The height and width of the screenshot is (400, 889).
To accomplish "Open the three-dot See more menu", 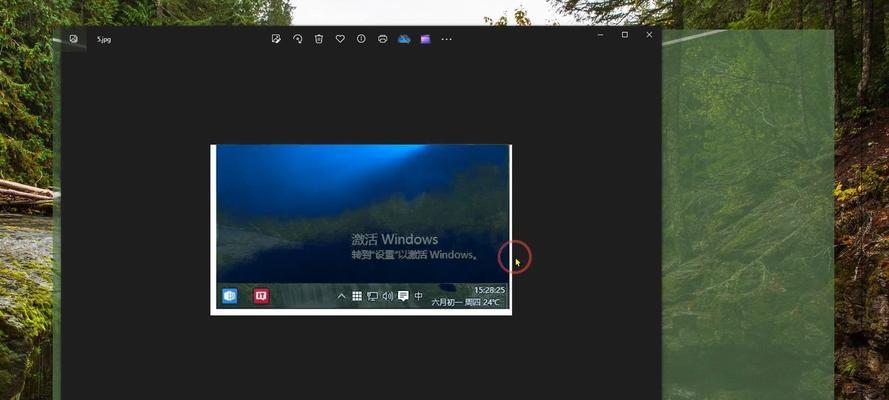I will 447,39.
